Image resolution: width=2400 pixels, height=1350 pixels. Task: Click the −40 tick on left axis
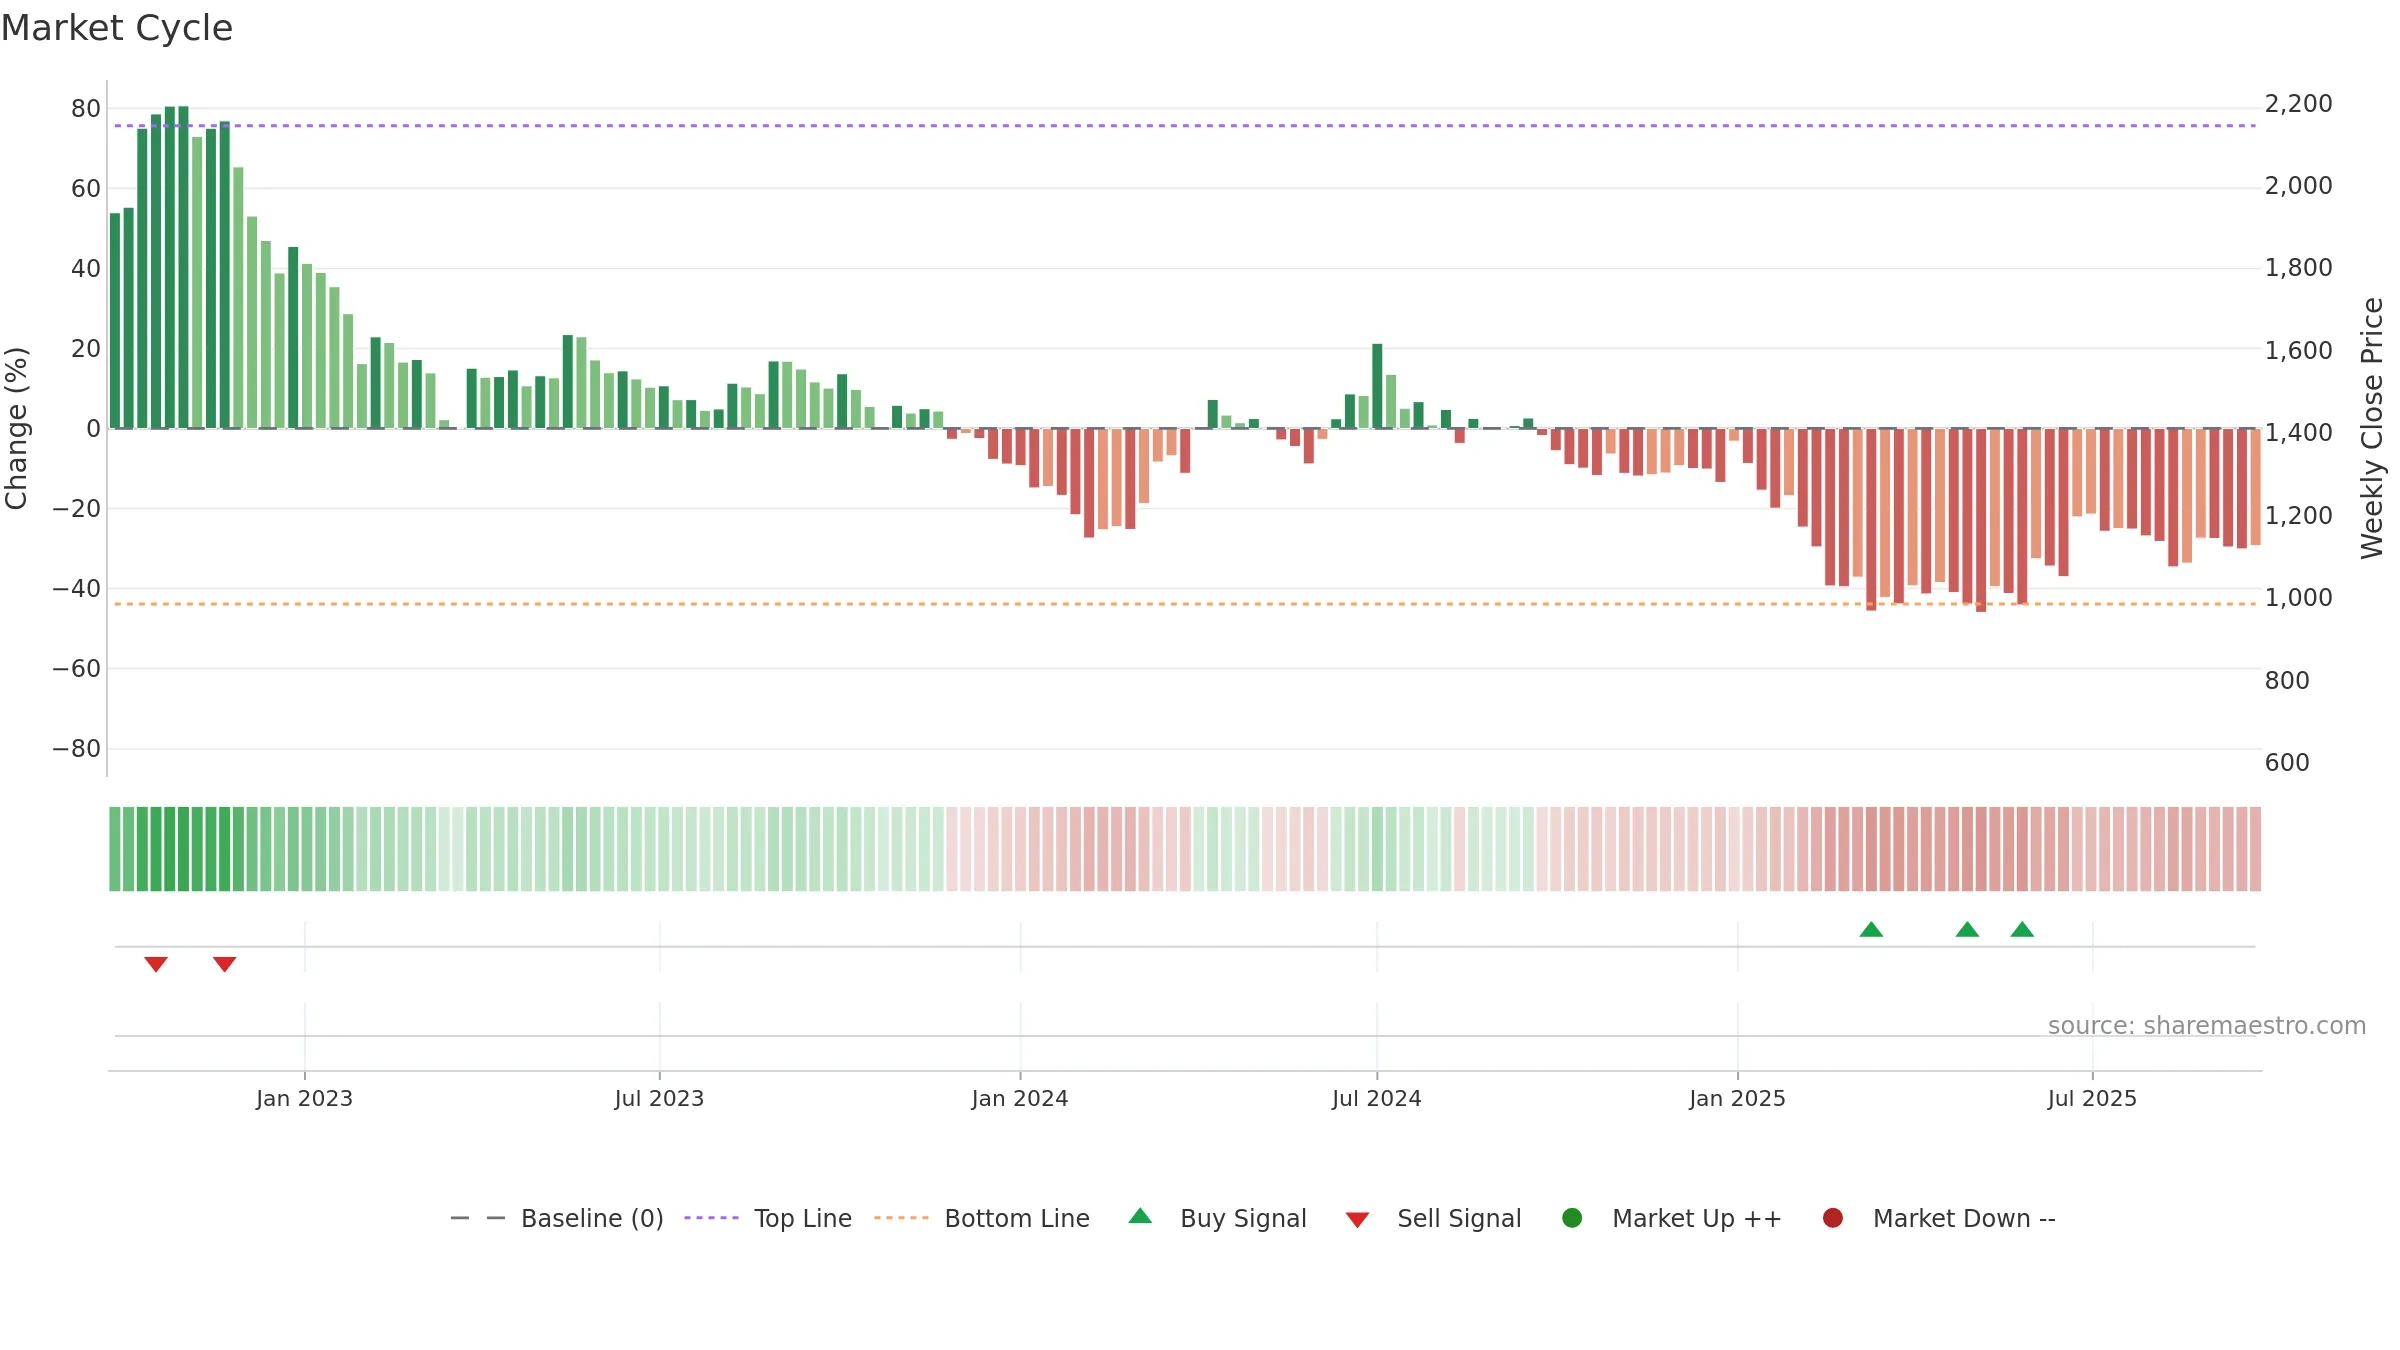(x=77, y=589)
